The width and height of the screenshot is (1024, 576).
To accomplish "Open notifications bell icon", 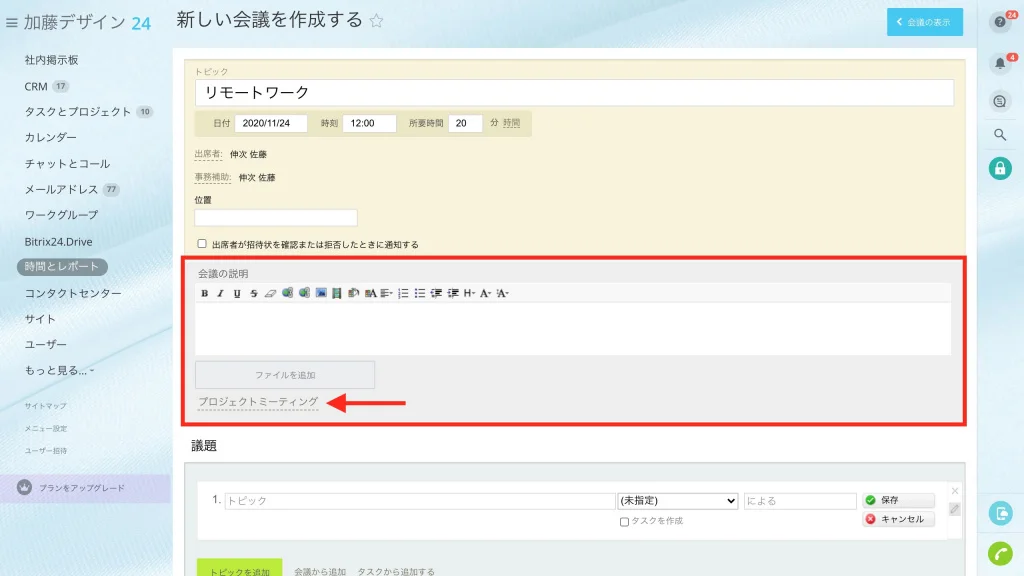I will [1000, 63].
